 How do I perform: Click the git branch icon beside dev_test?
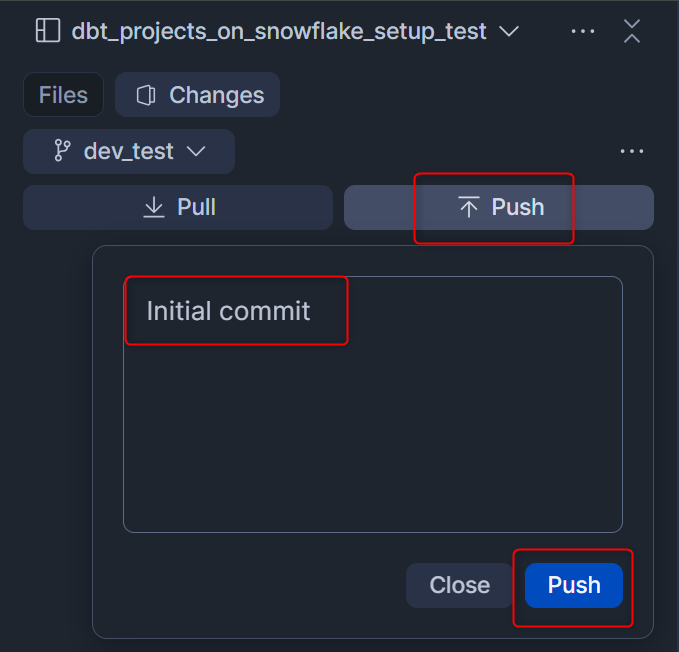(62, 151)
